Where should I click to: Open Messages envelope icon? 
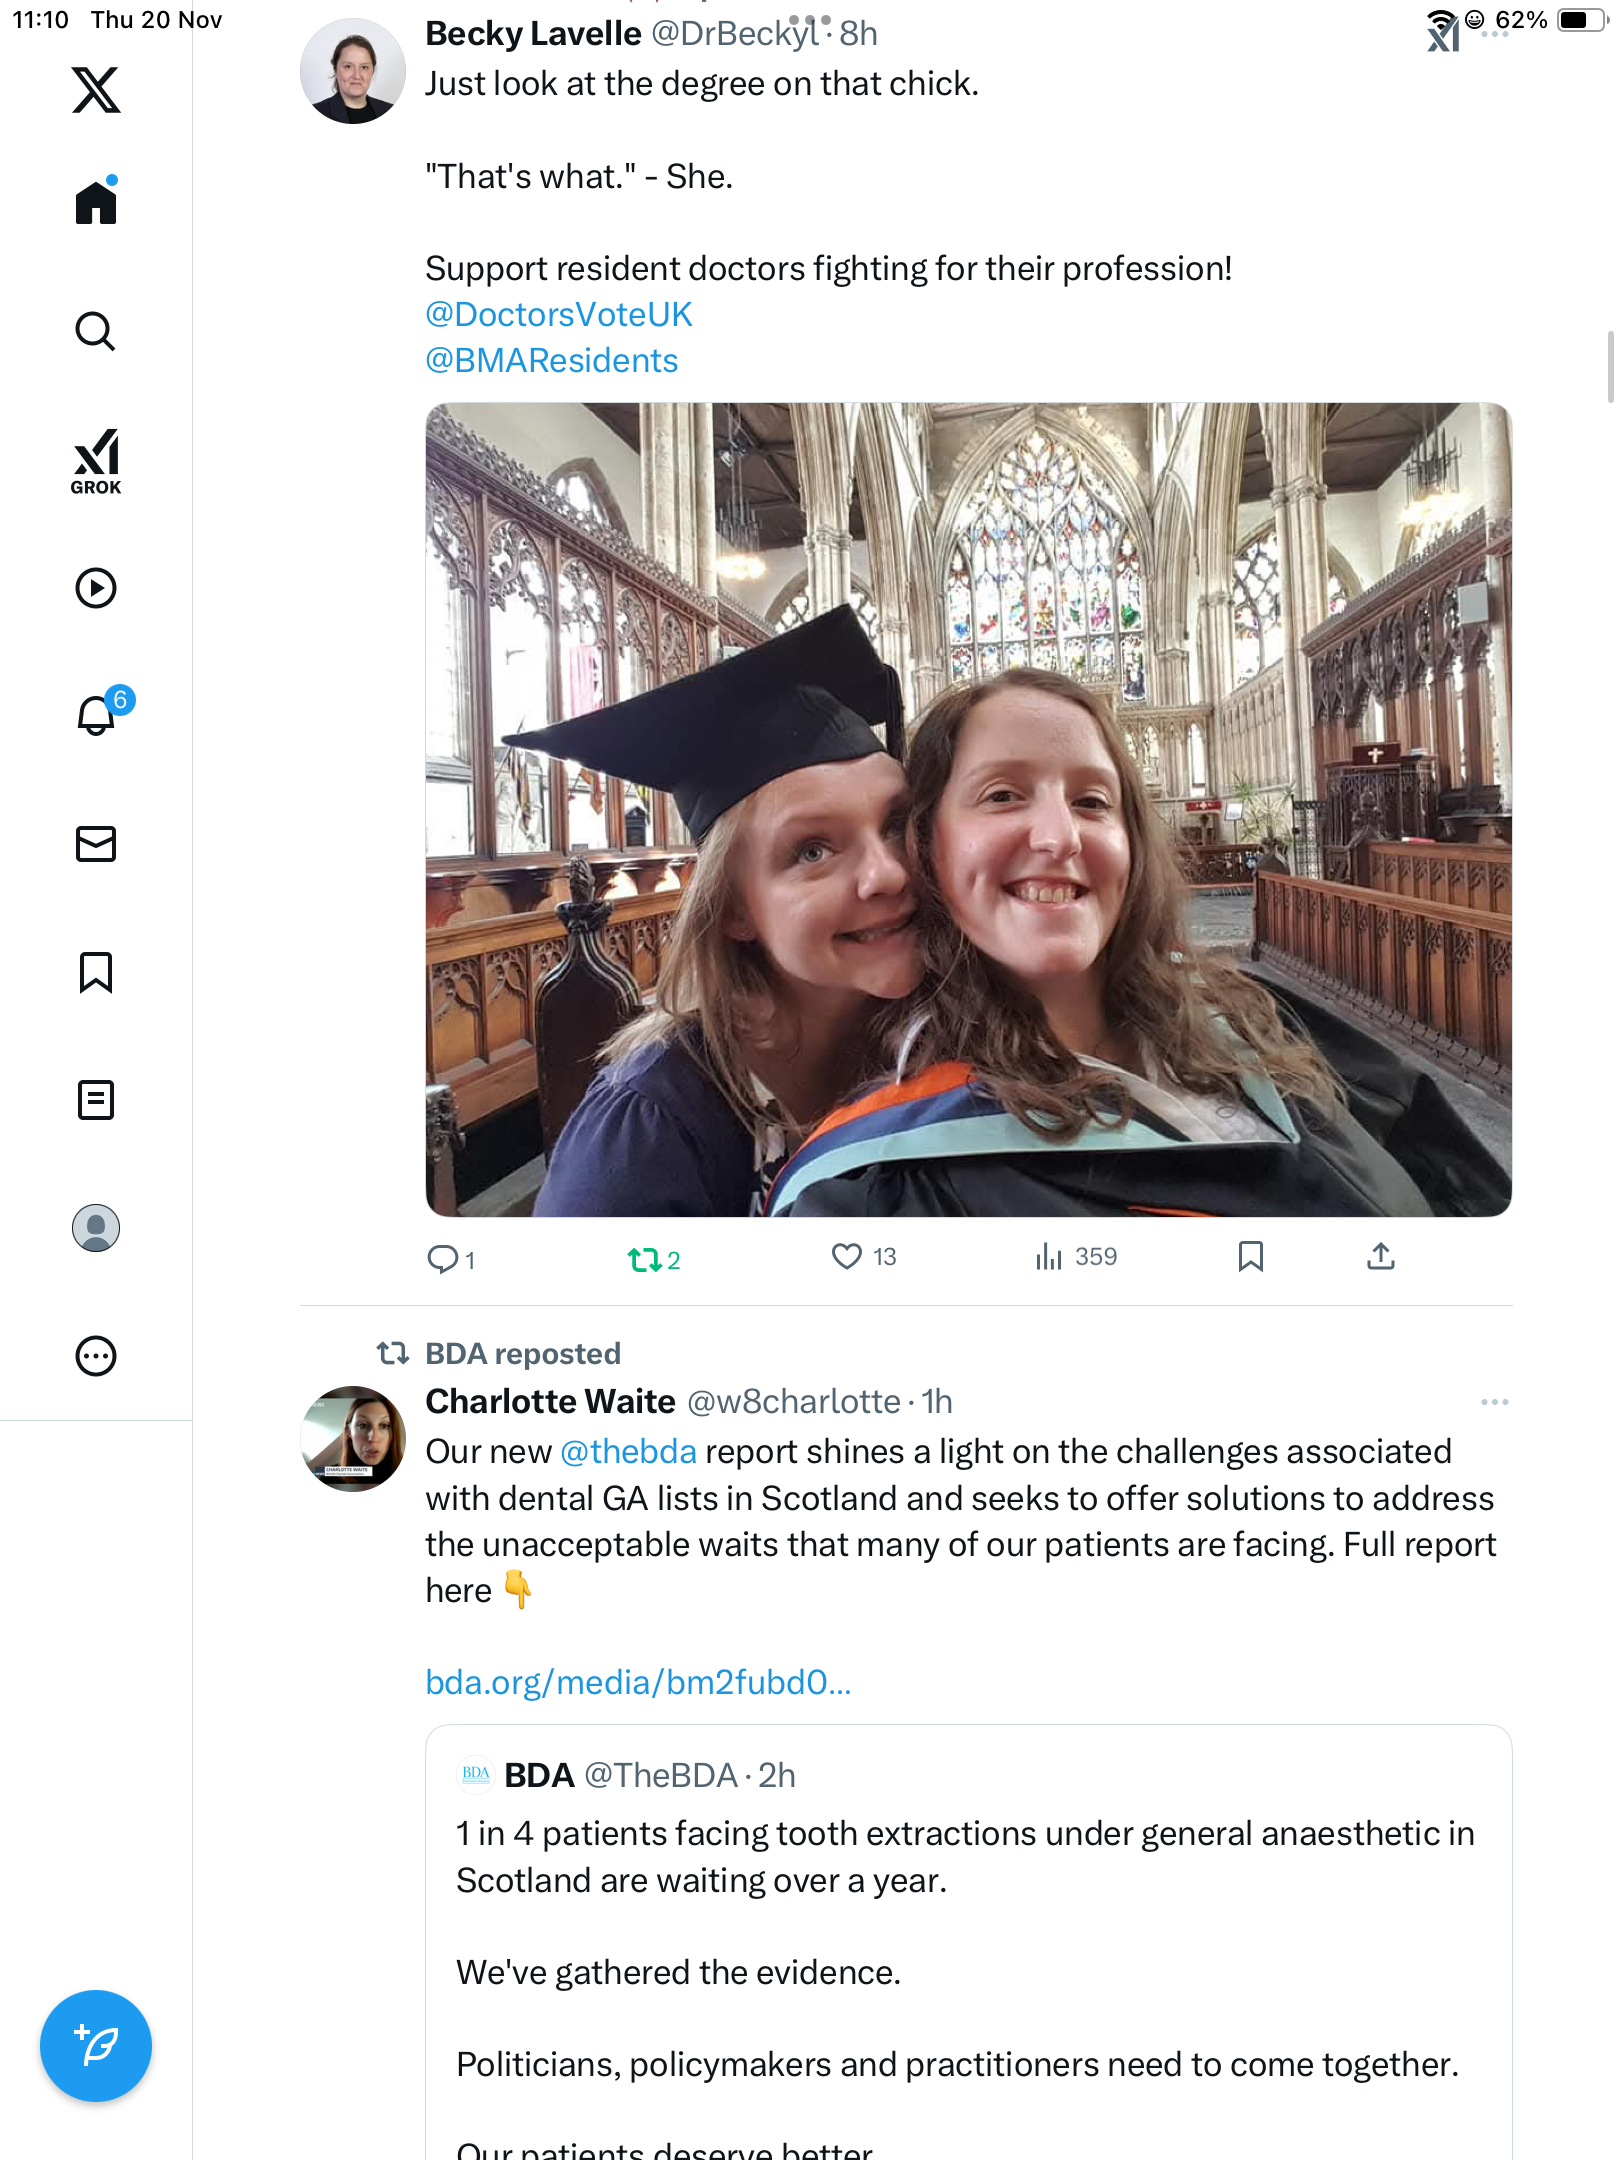(x=96, y=844)
